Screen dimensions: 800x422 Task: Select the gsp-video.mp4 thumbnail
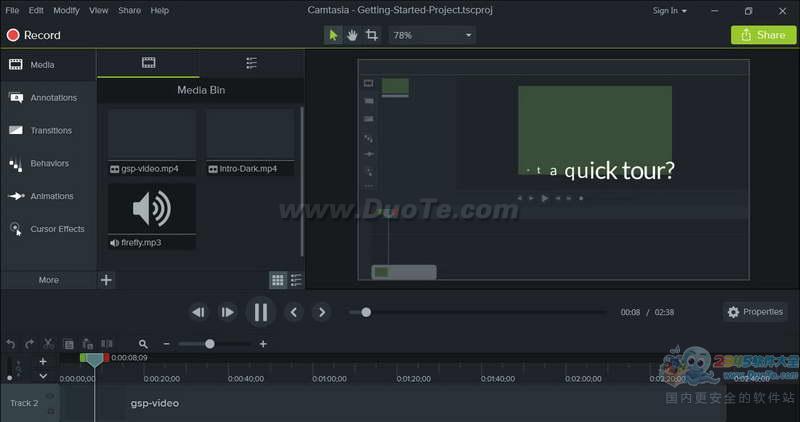tap(152, 142)
